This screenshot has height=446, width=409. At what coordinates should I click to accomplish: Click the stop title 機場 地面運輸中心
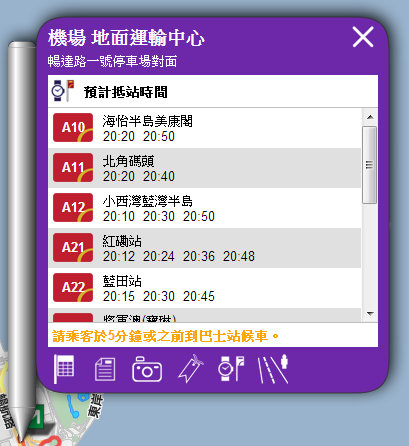126,37
